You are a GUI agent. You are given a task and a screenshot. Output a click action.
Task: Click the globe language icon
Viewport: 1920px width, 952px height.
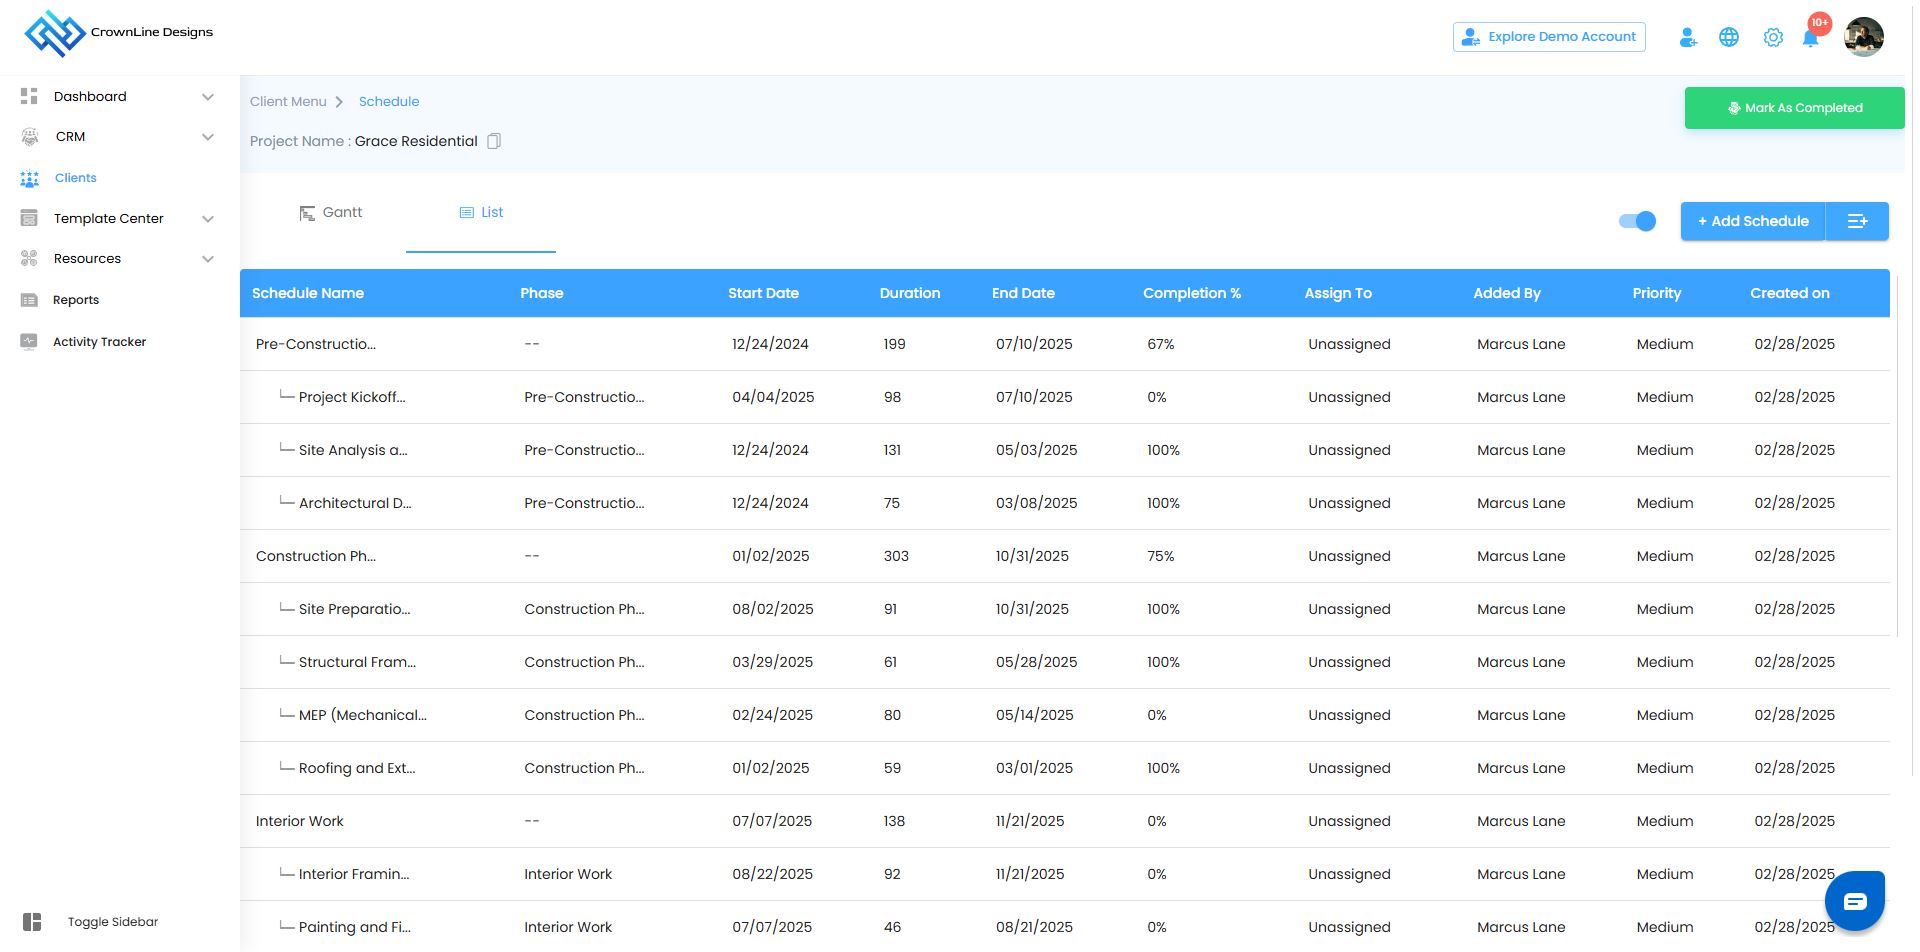1728,38
